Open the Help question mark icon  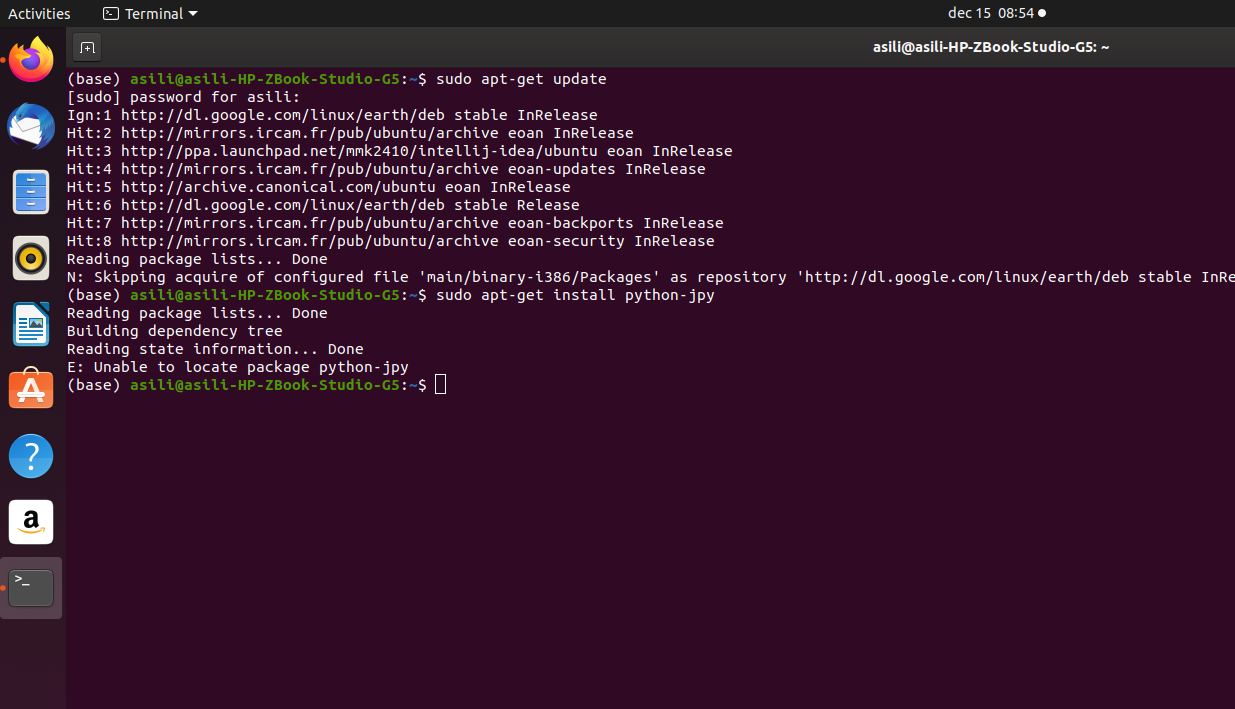tap(32, 456)
